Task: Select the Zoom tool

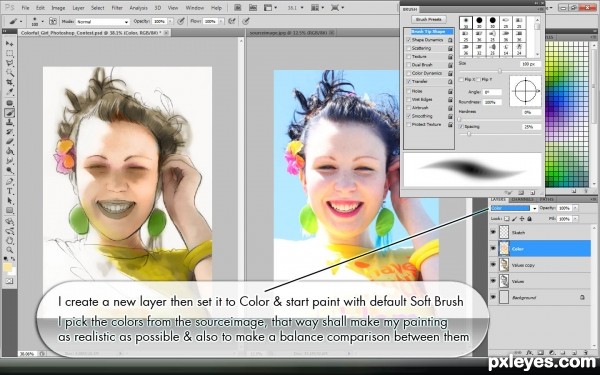Action: 10,250
